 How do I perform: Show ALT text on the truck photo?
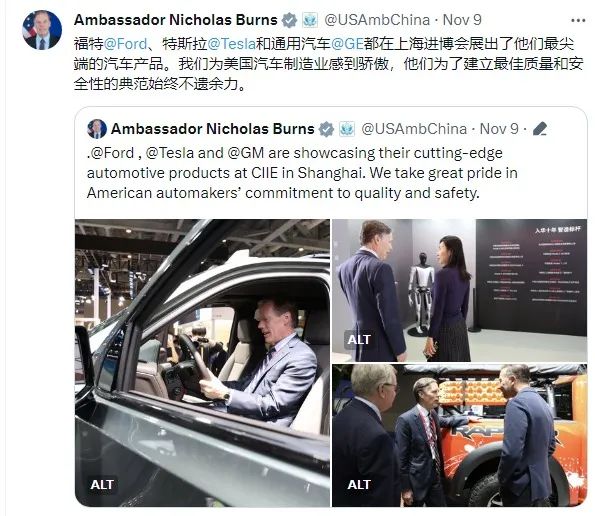102,485
